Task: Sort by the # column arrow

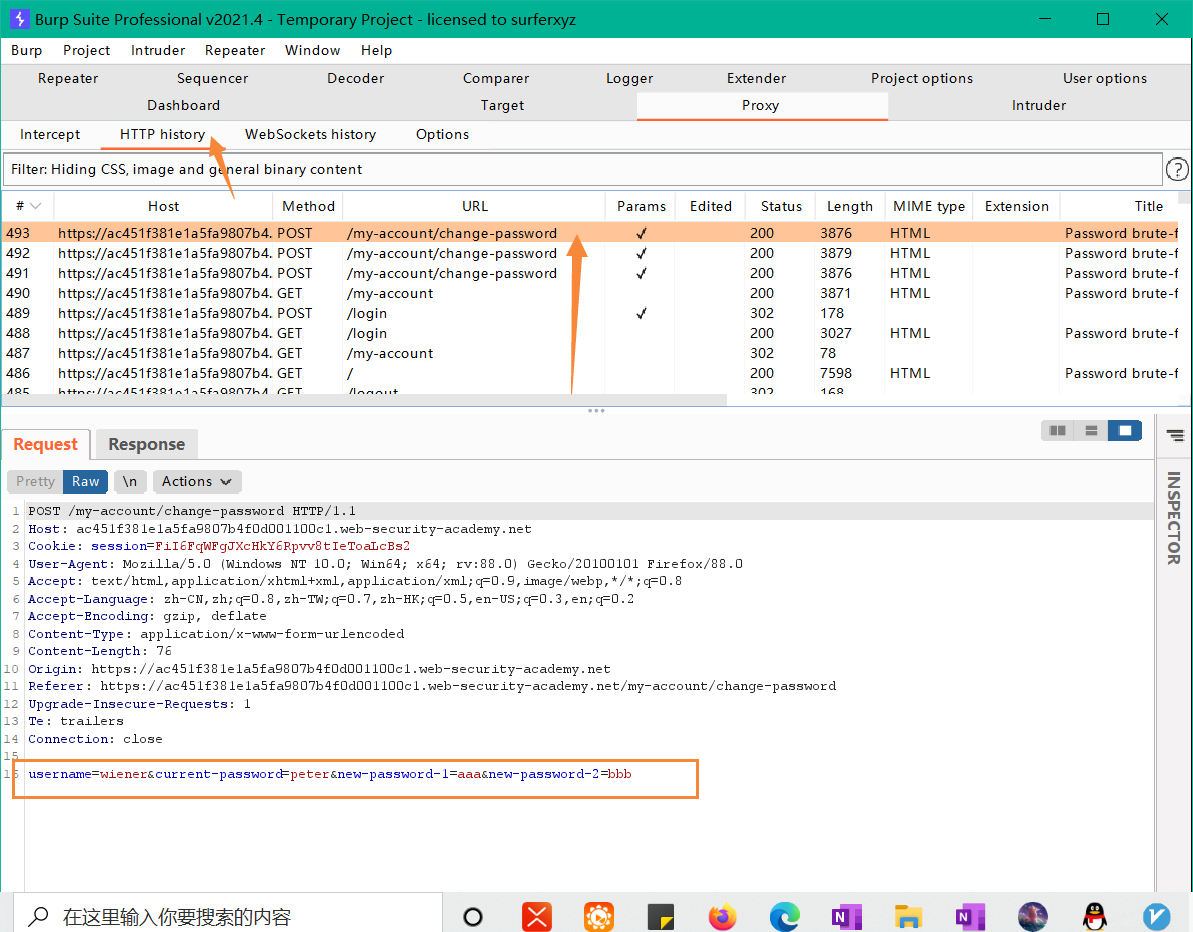Action: click(x=35, y=206)
